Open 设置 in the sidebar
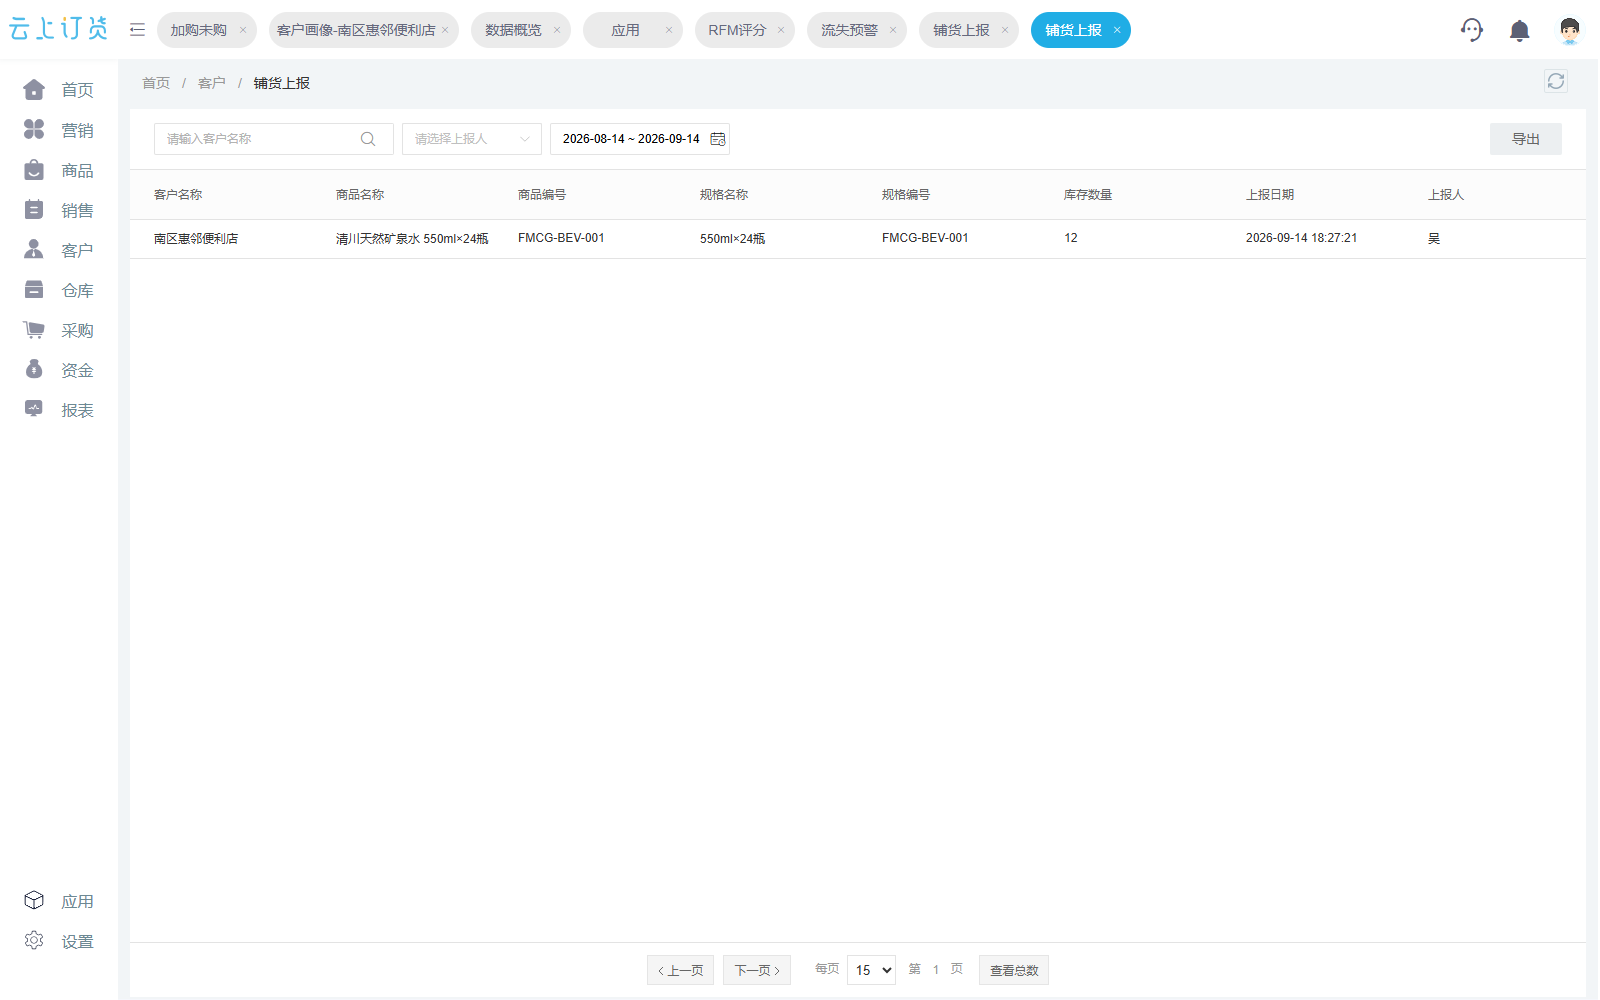 pos(59,941)
